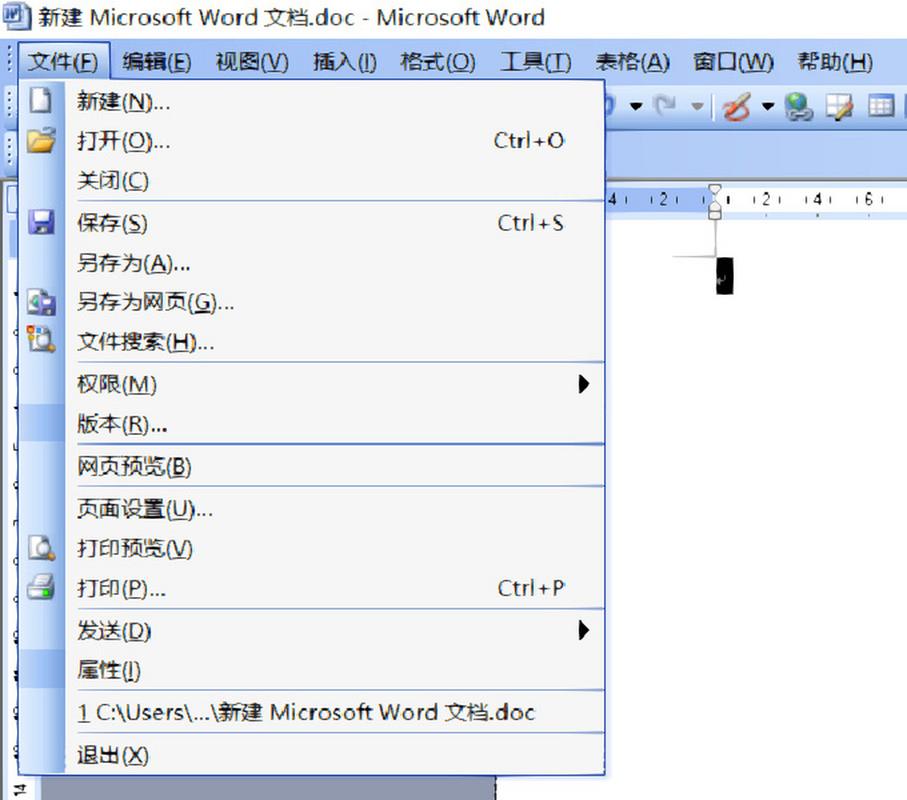Click the hanging indent marker on ruler
Viewport: 907px width, 800px height.
tap(715, 204)
